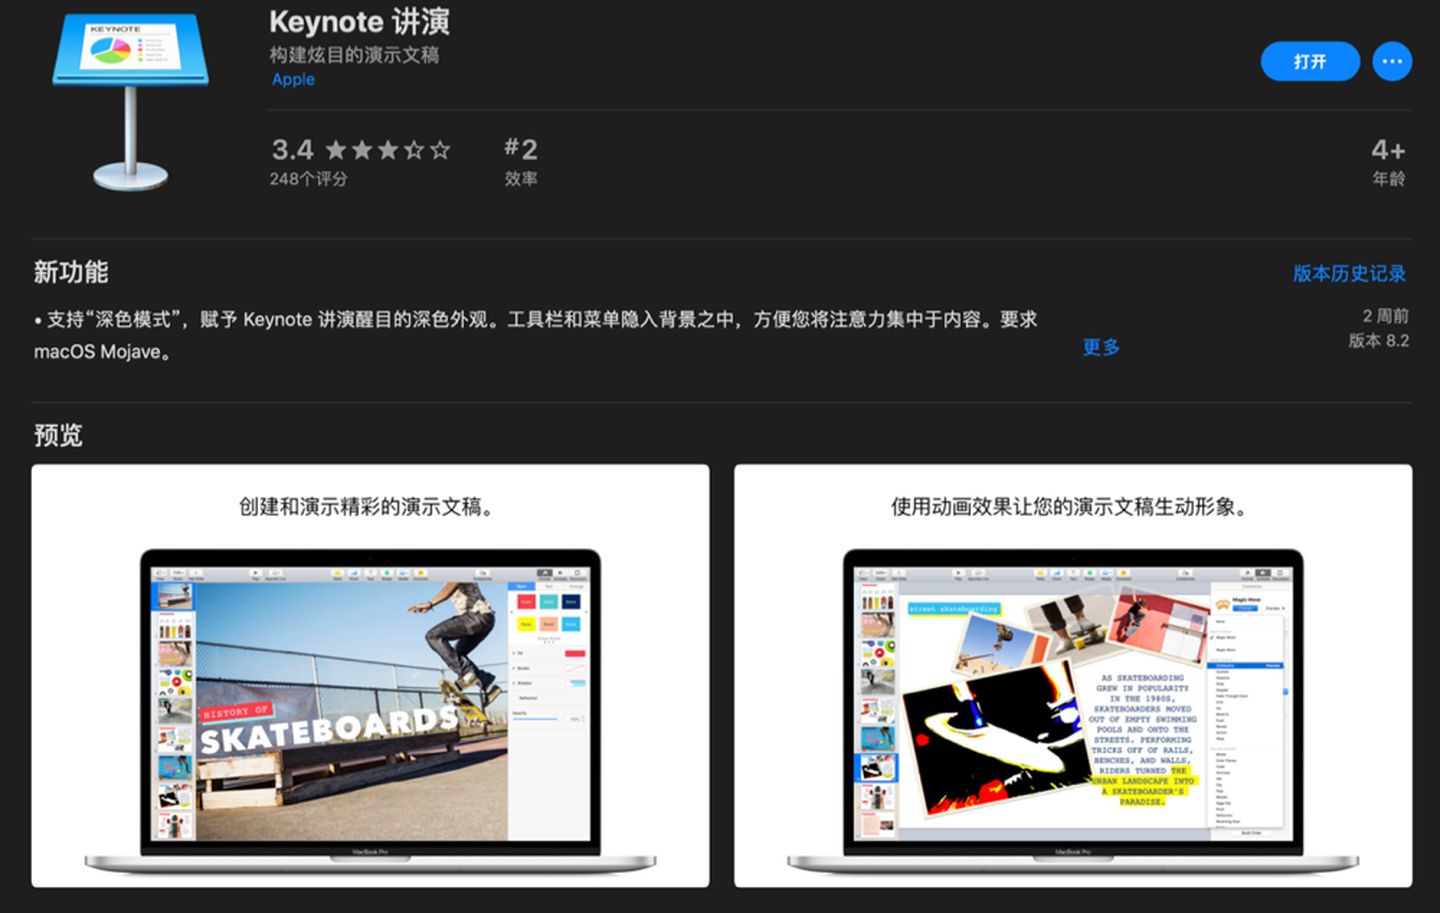
Task: Click the 4+ age rating
Action: (1388, 150)
